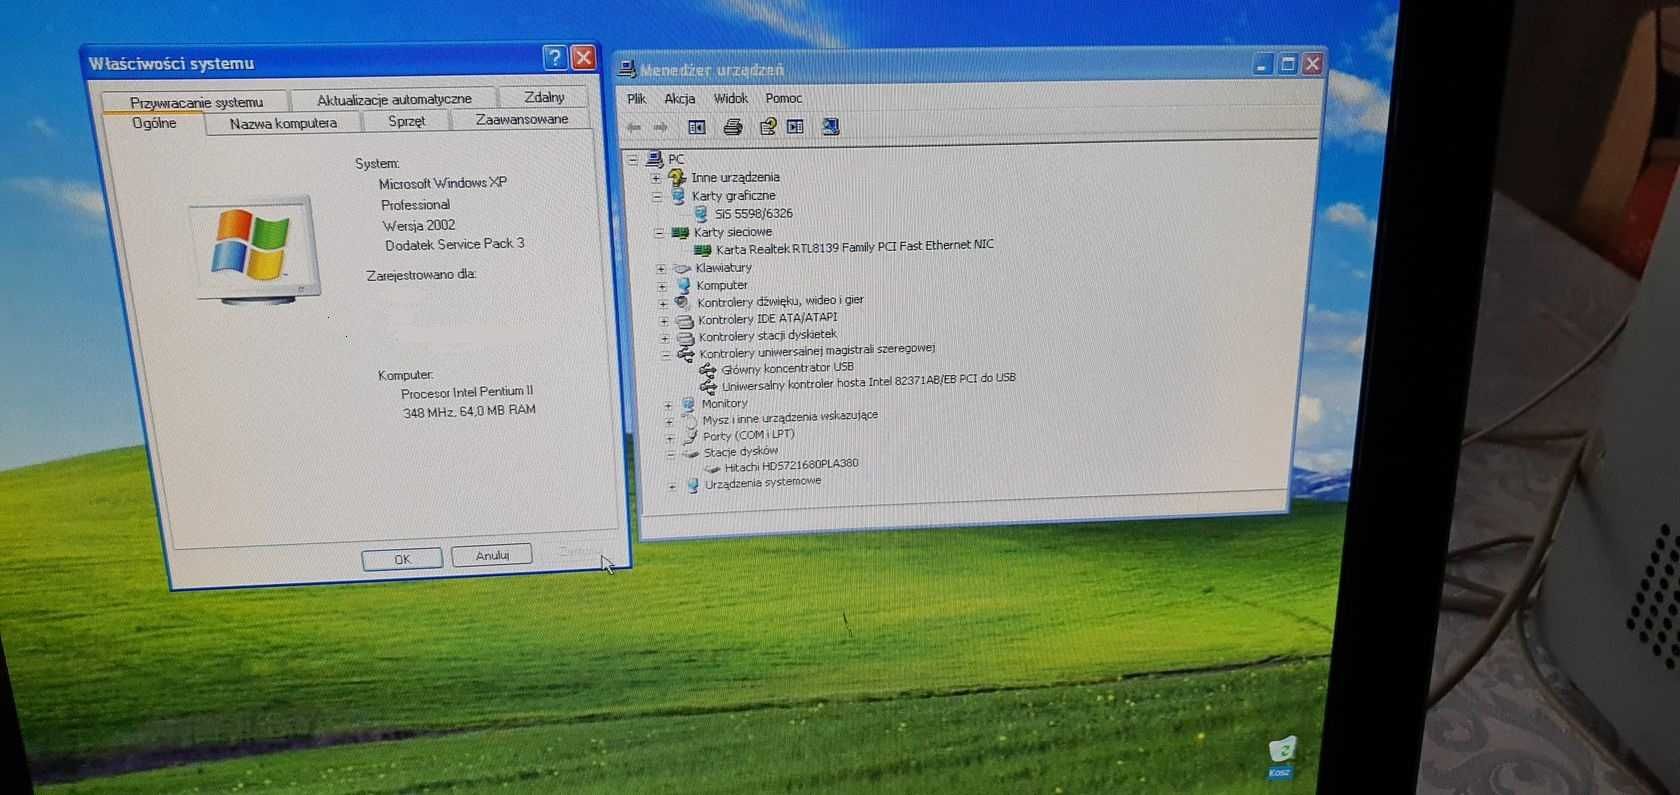Expand the Inne urządzenia node
Image resolution: width=1680 pixels, height=795 pixels.
pyautogui.click(x=656, y=178)
